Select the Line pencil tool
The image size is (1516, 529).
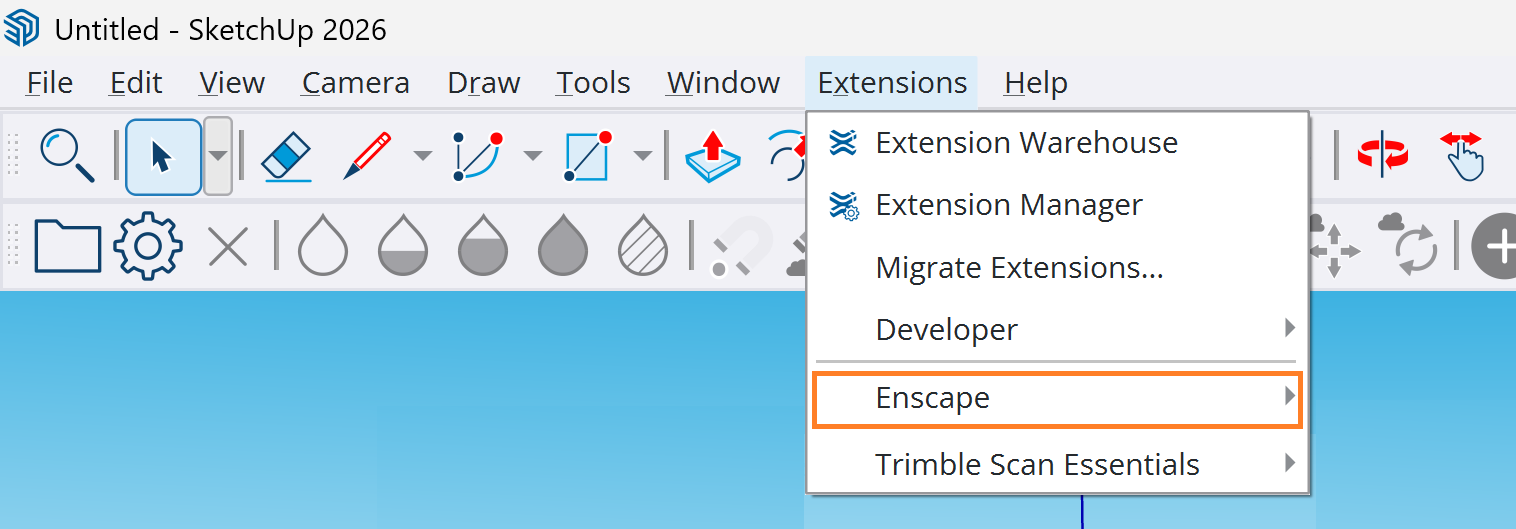click(366, 156)
